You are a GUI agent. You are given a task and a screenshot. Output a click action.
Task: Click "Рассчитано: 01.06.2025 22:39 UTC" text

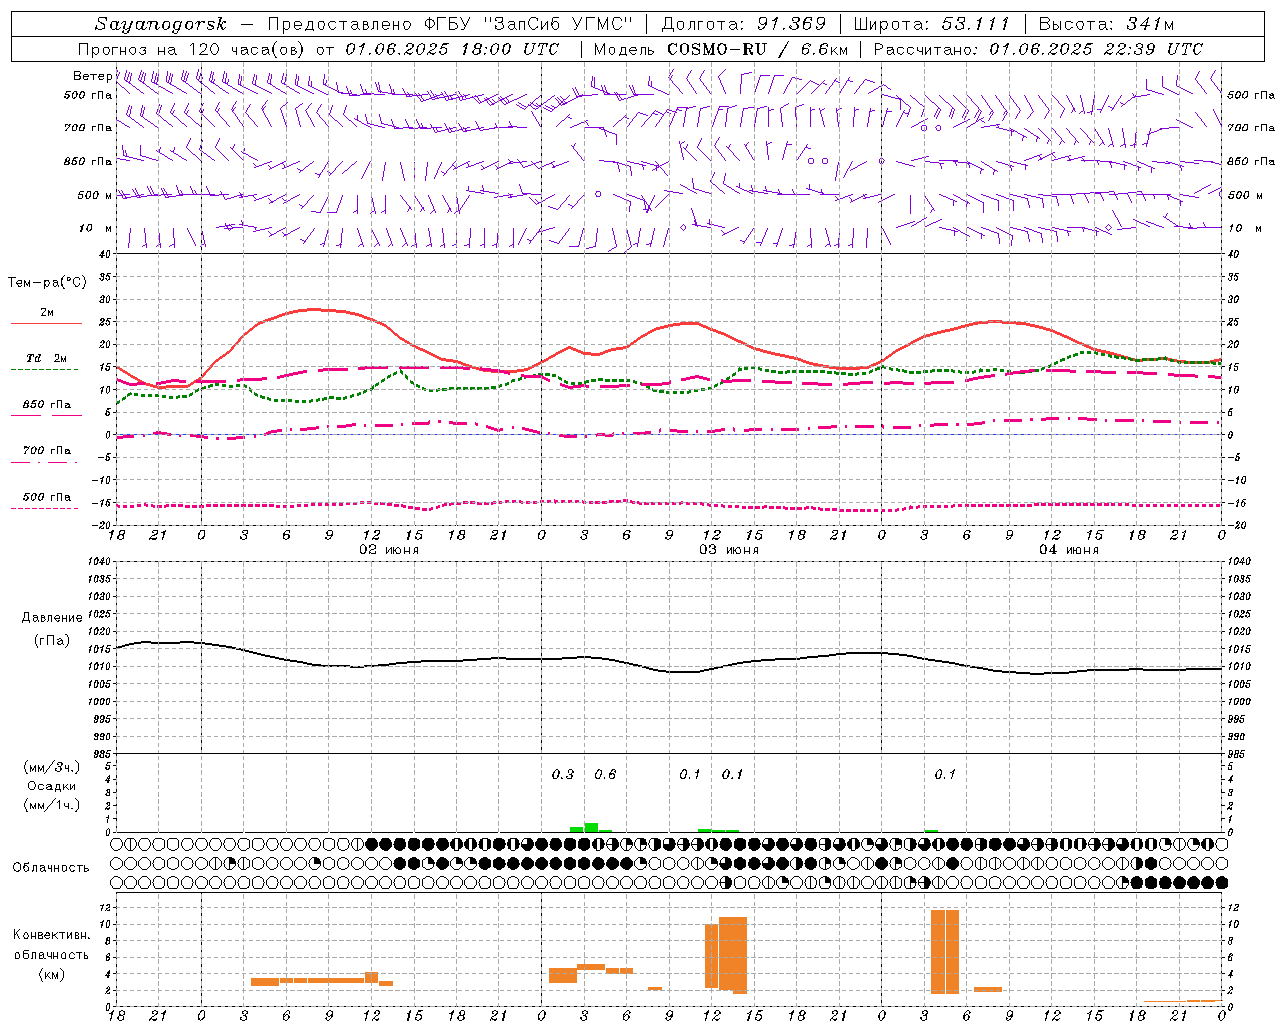coord(1038,49)
